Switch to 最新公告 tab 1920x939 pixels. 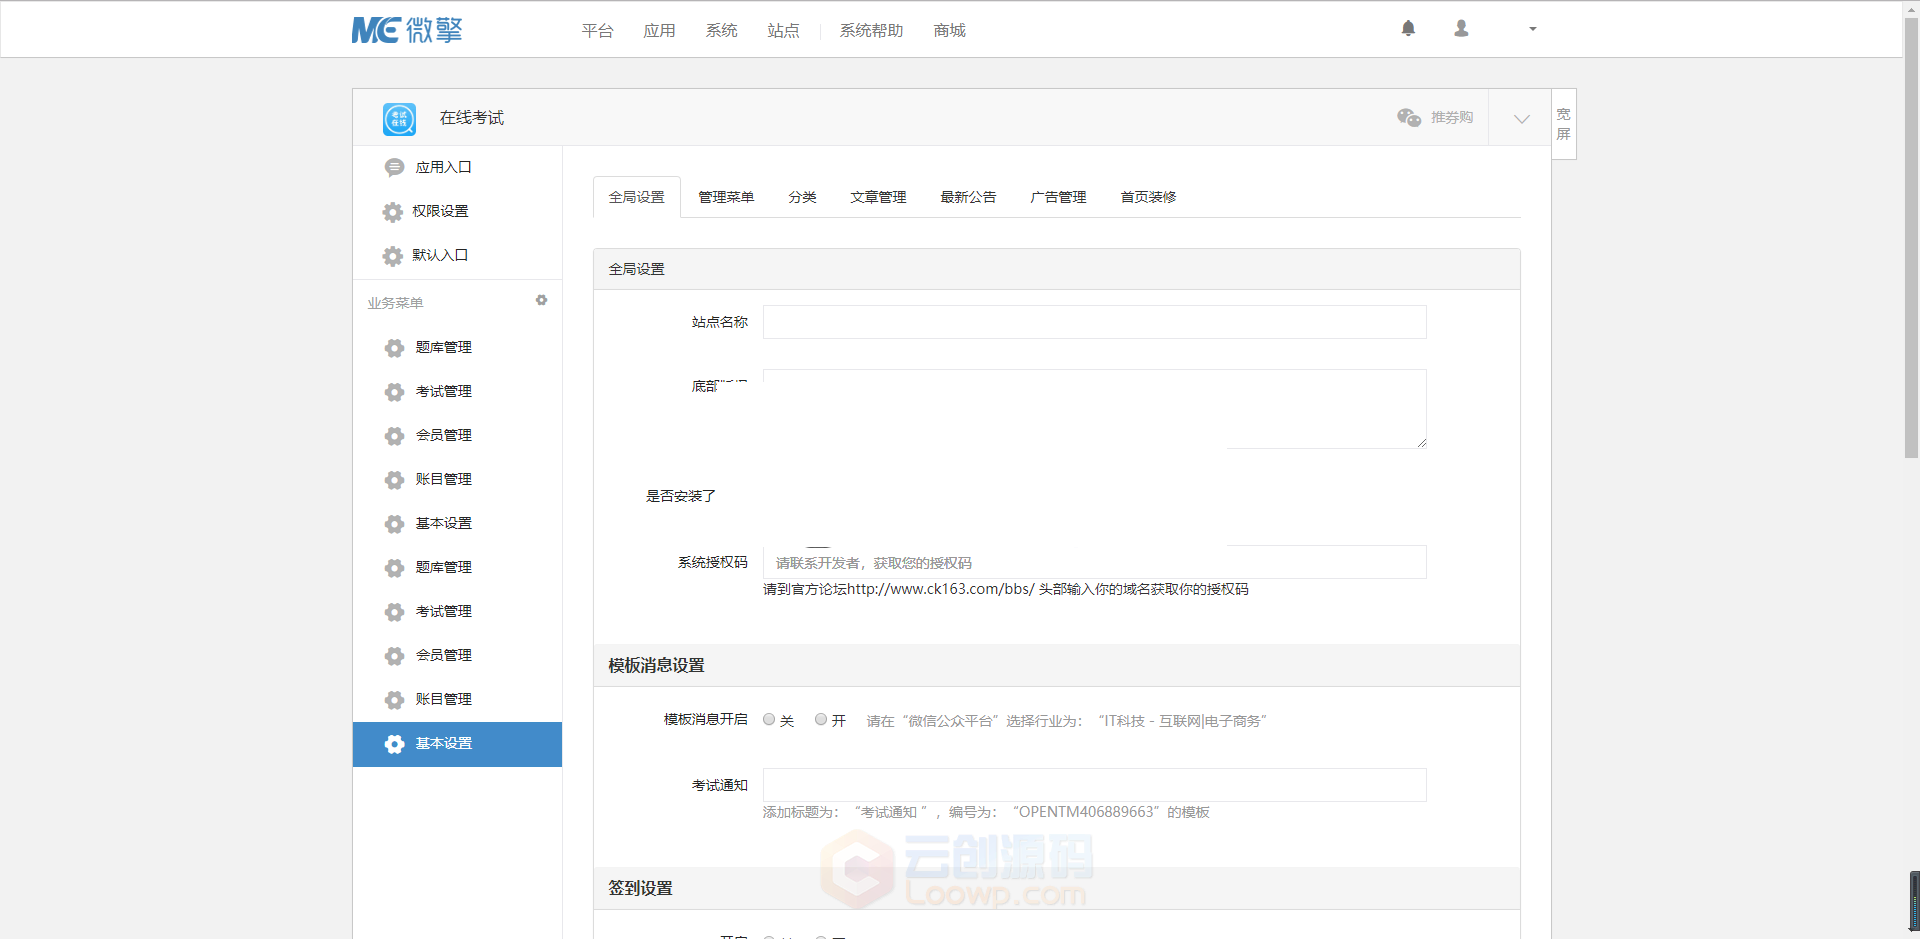pyautogui.click(x=968, y=197)
